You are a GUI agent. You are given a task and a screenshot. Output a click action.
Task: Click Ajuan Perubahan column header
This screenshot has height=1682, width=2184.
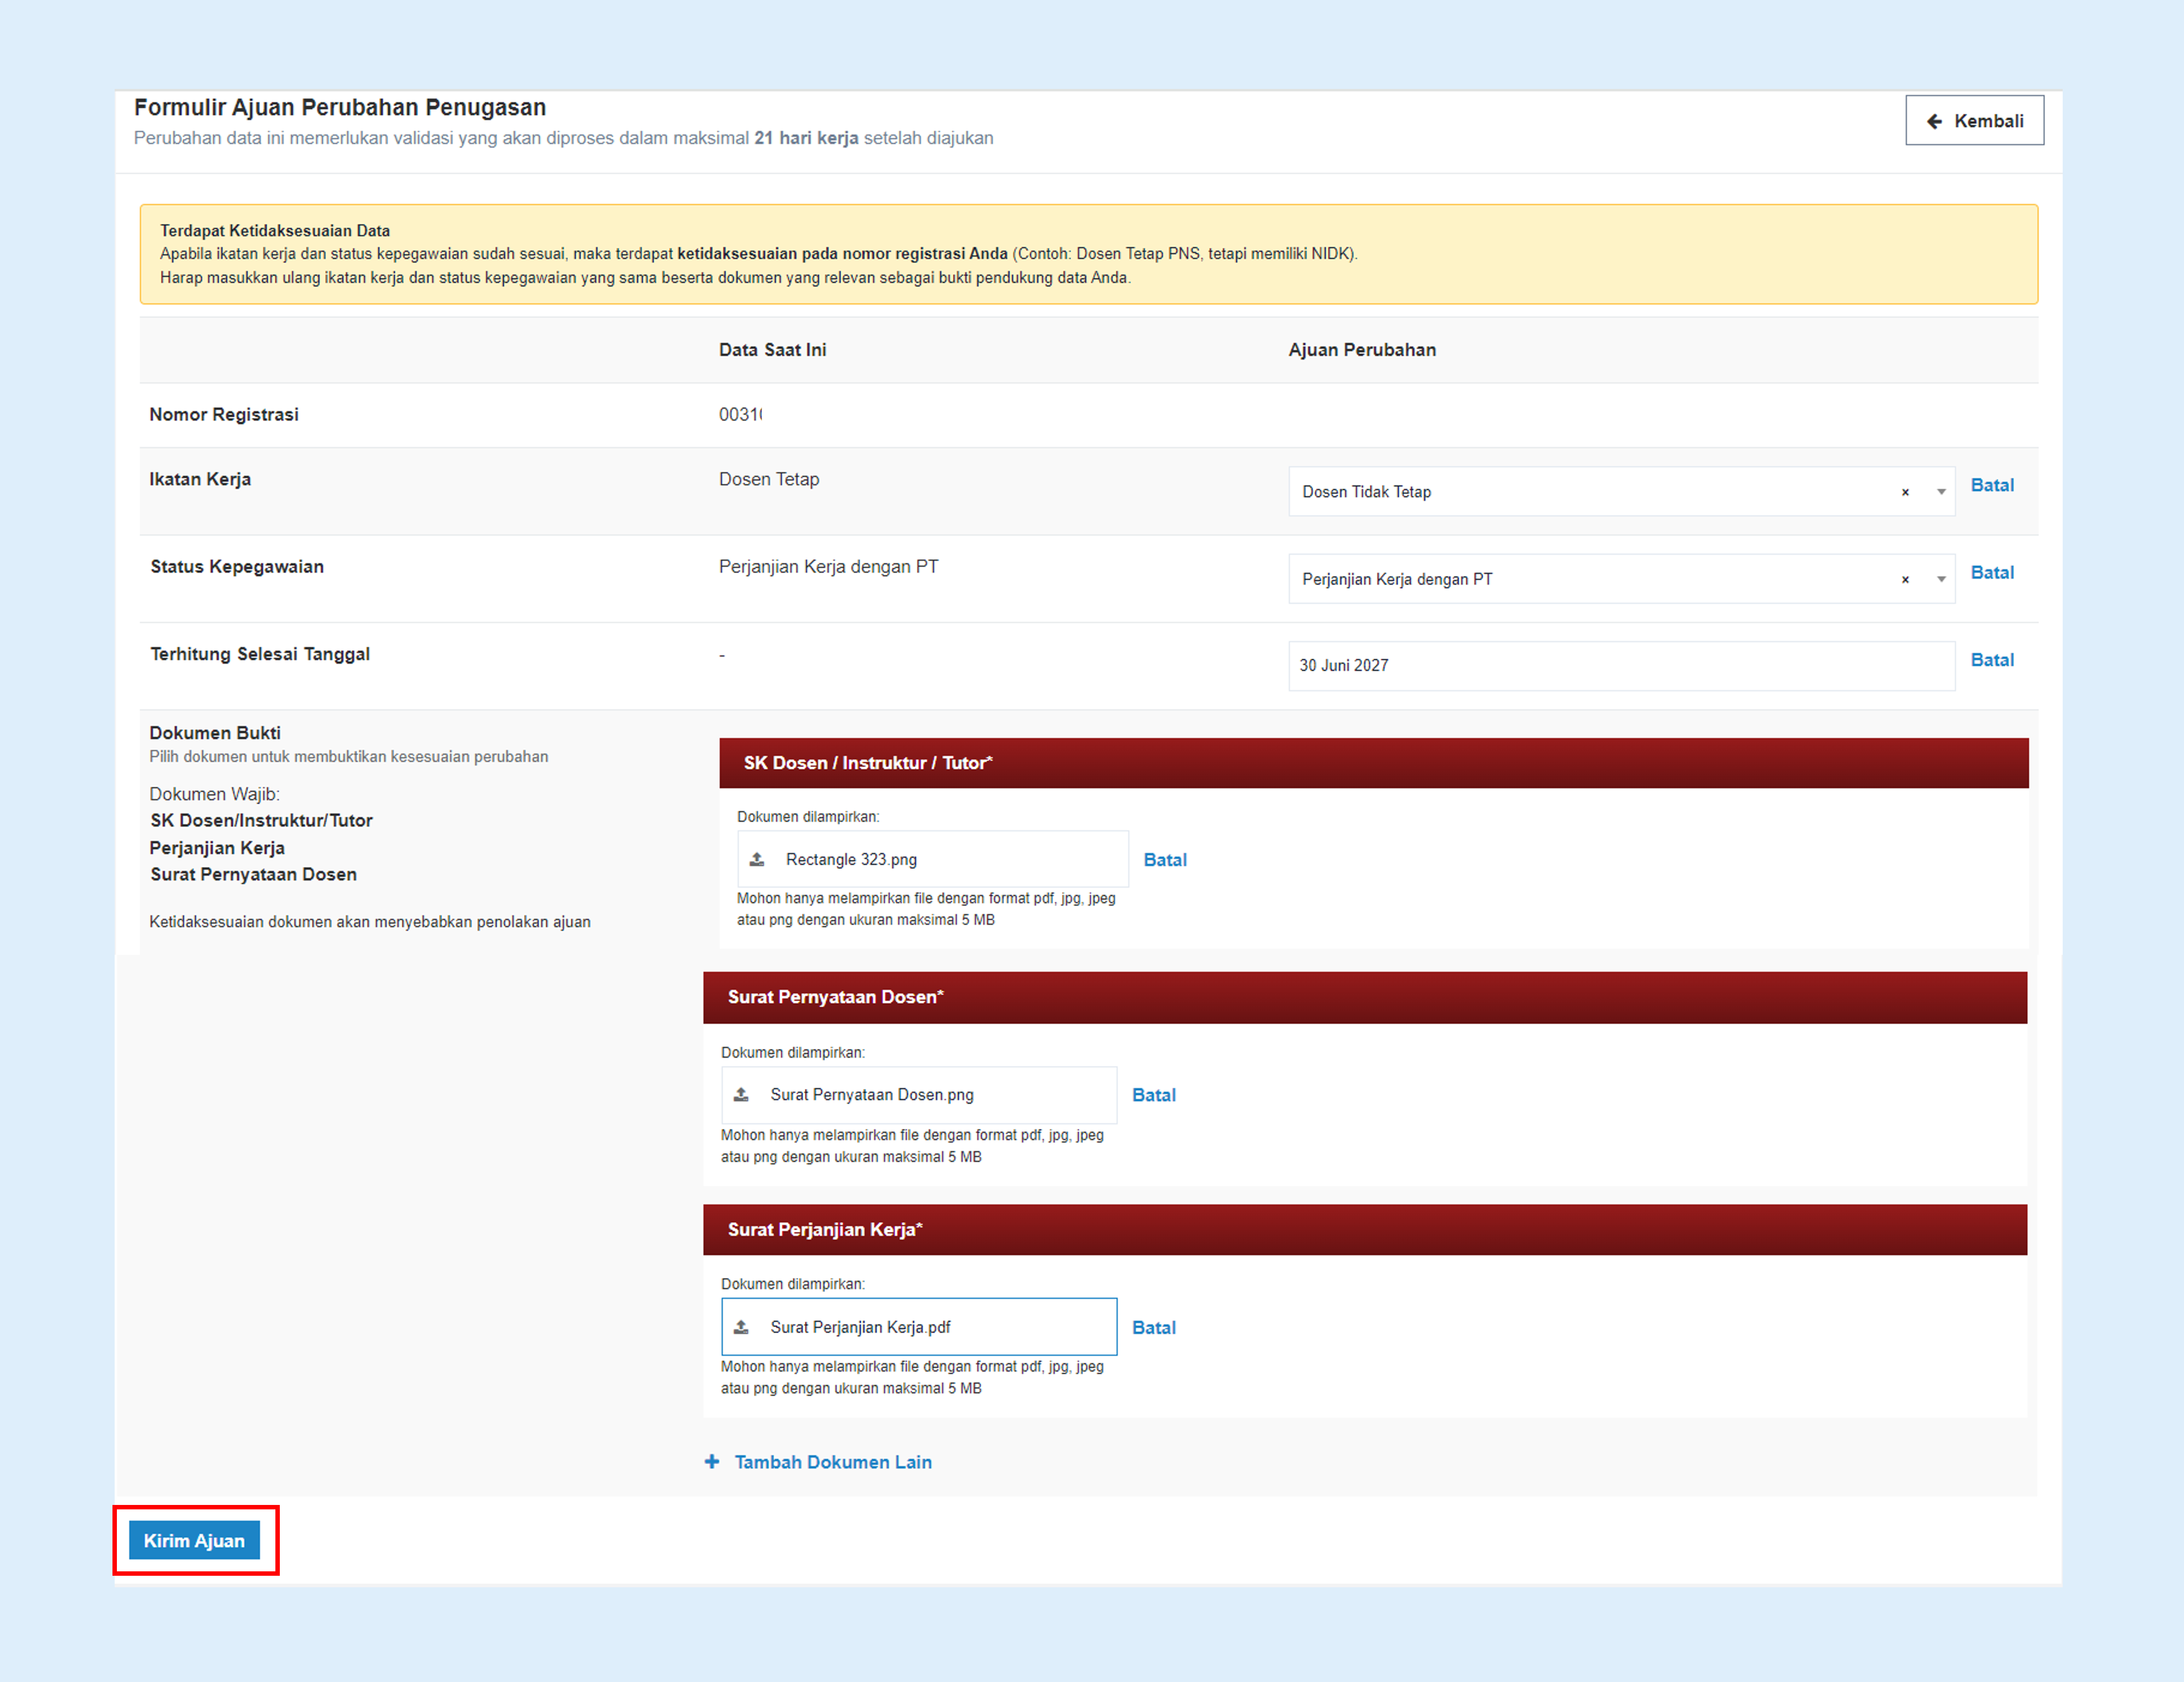click(1362, 350)
